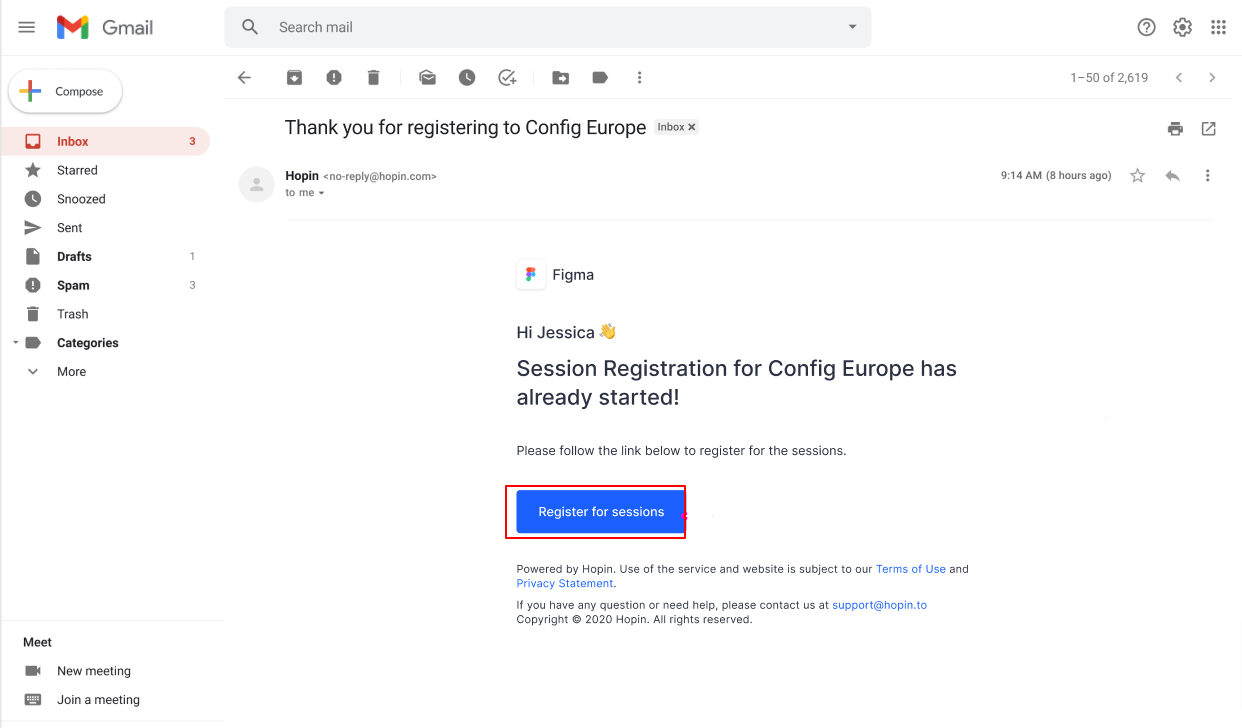1242x728 pixels.
Task: Open the Move to folder icon
Action: 561,77
